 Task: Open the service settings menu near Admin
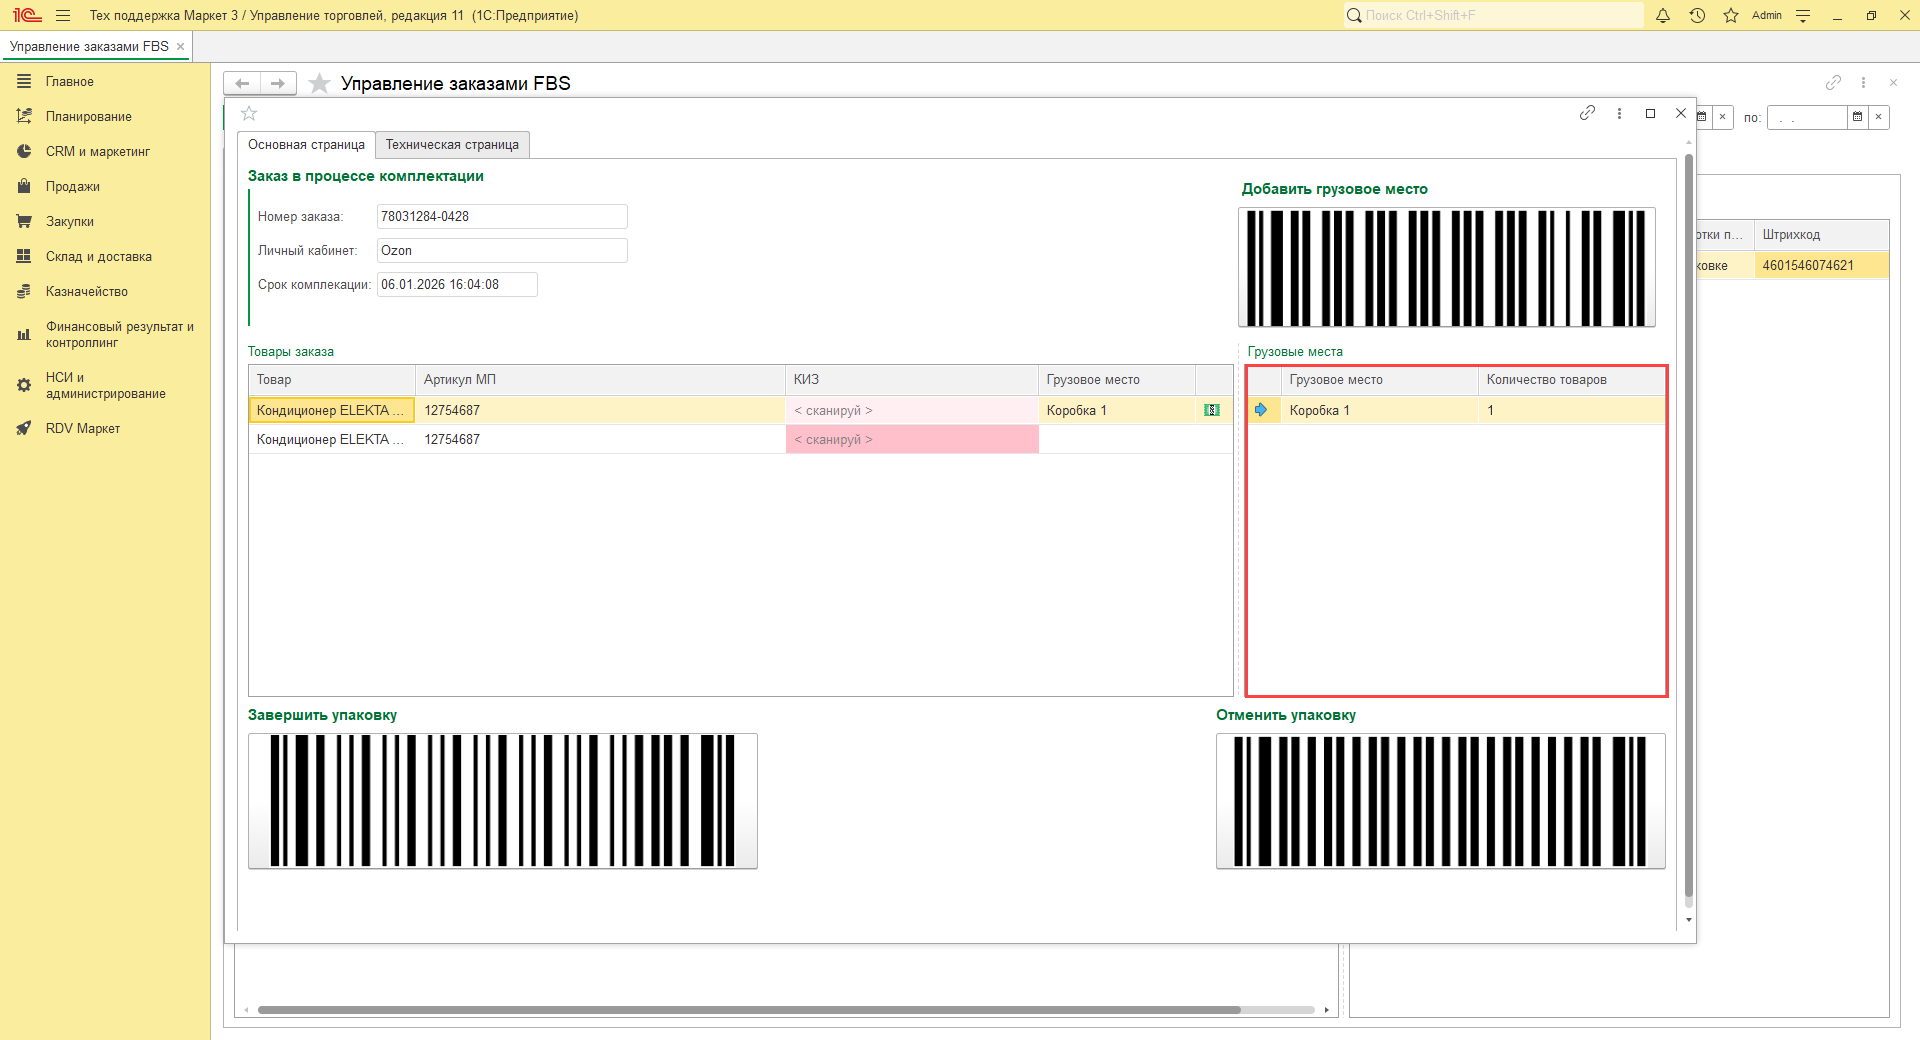point(1803,16)
